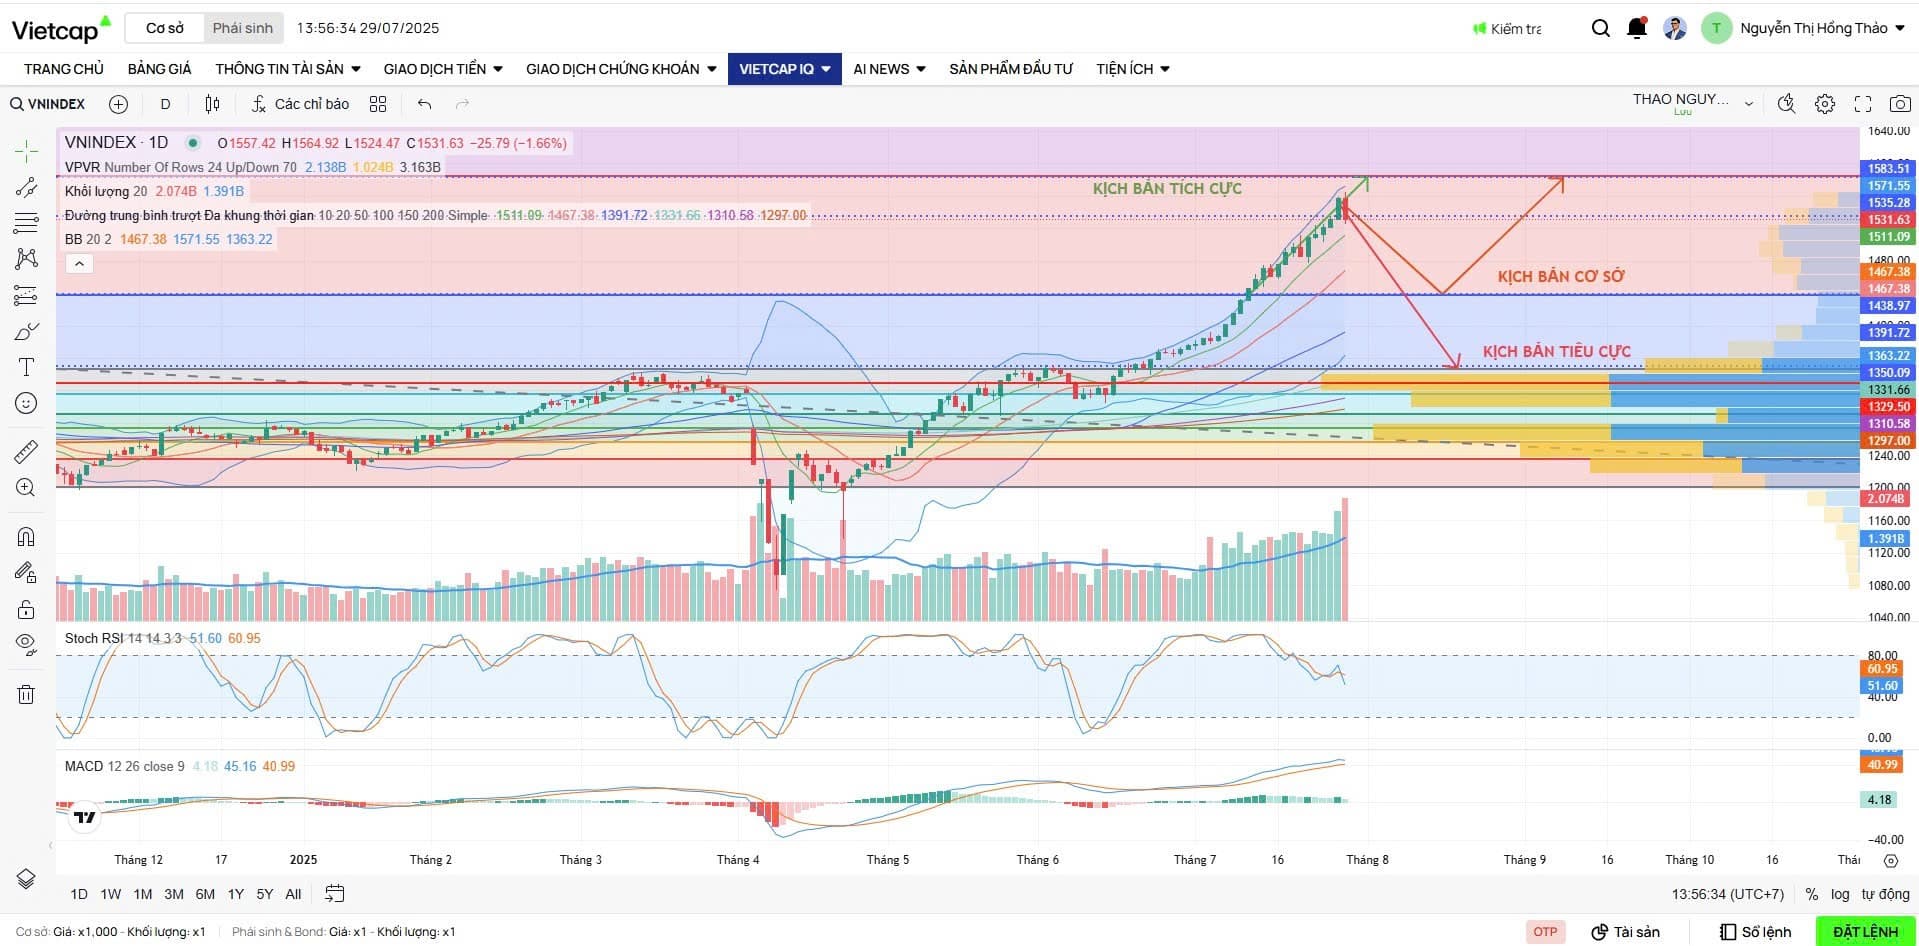Expand the GIAO DỊCH CHỨNG KHOÁN menu

621,69
